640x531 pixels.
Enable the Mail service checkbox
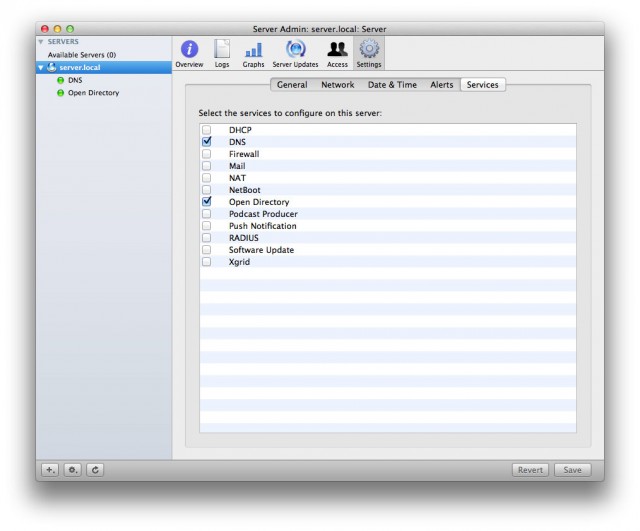coord(207,166)
